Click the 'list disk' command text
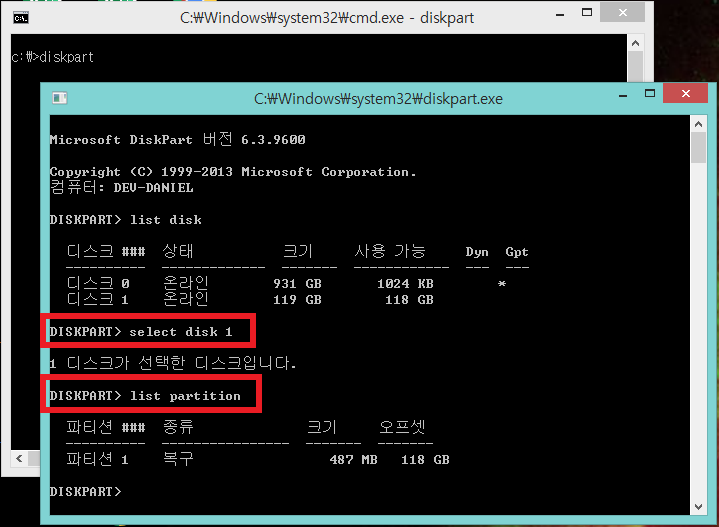The height and width of the screenshot is (527, 719). click(166, 220)
